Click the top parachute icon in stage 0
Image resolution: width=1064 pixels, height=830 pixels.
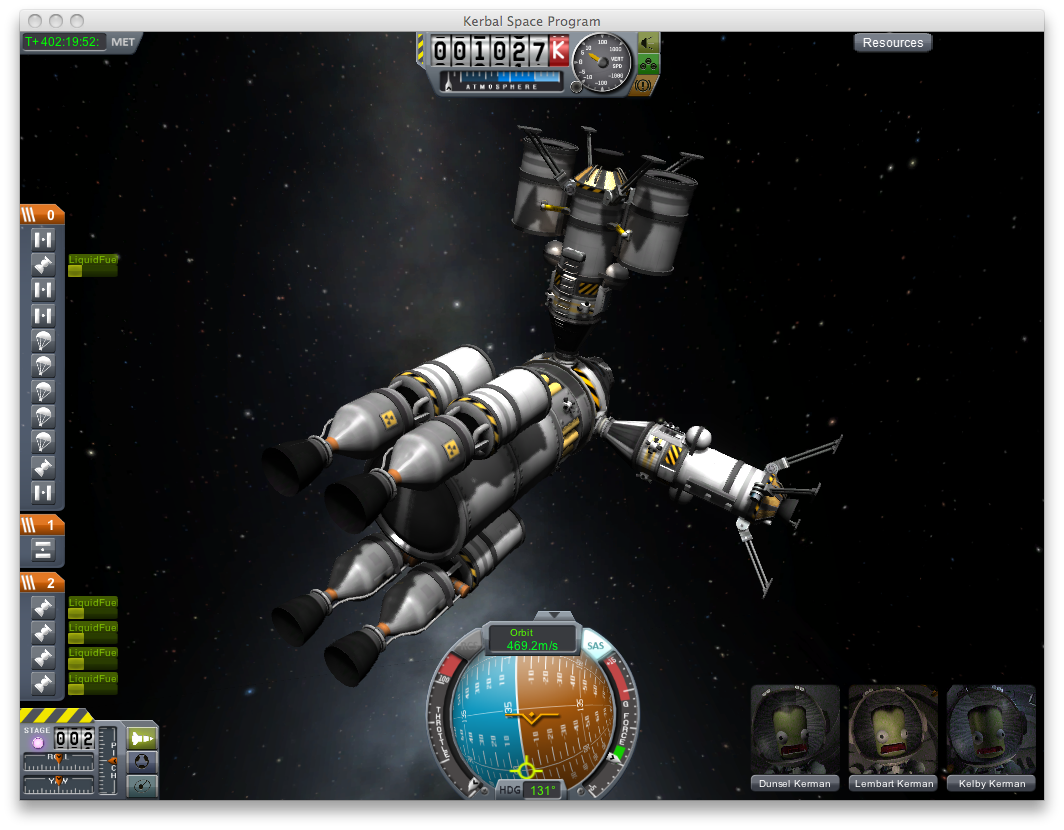(43, 341)
